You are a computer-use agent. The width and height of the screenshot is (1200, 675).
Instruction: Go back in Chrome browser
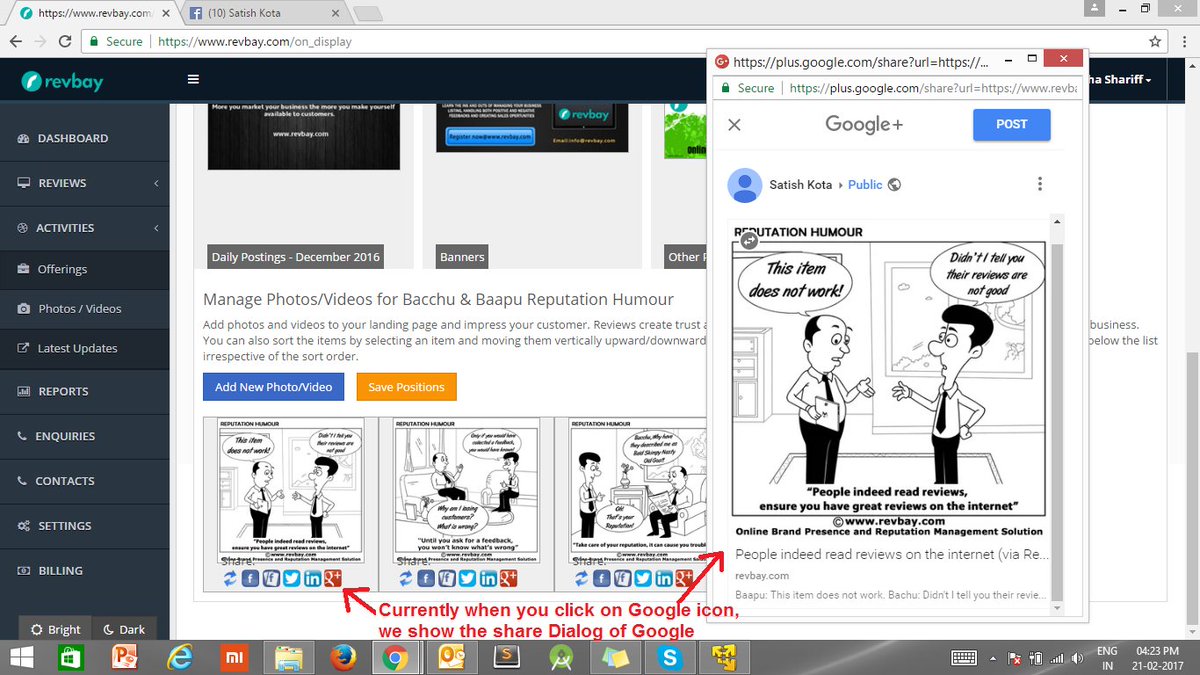[16, 41]
